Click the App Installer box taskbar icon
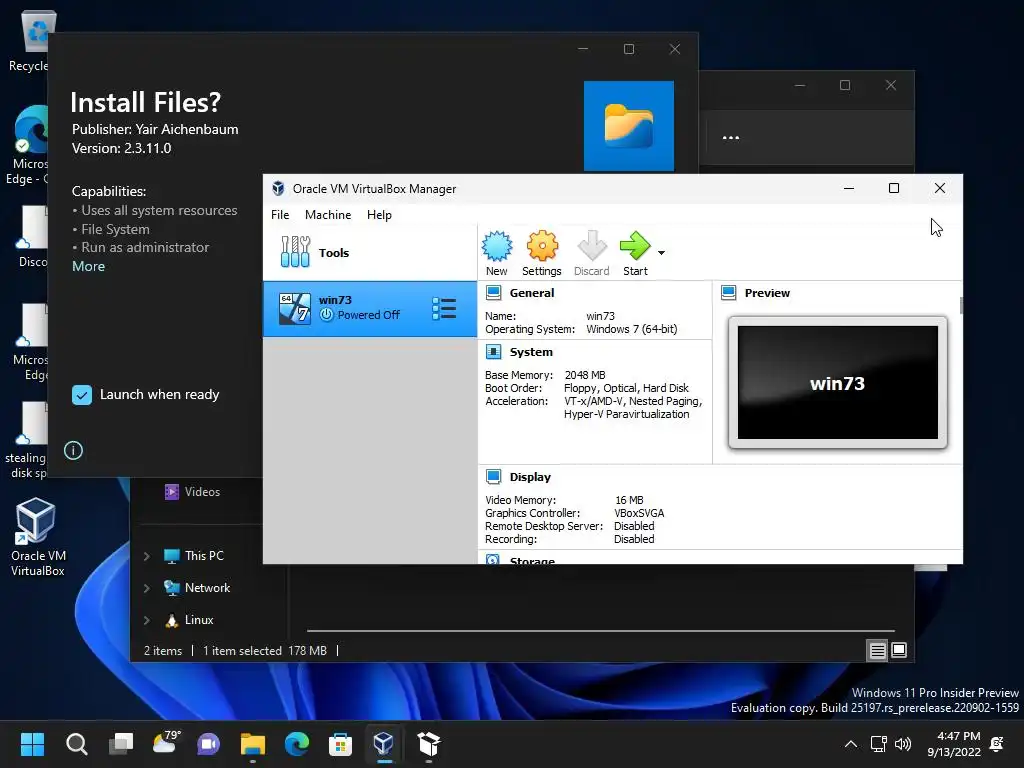This screenshot has width=1024, height=768. [x=428, y=744]
